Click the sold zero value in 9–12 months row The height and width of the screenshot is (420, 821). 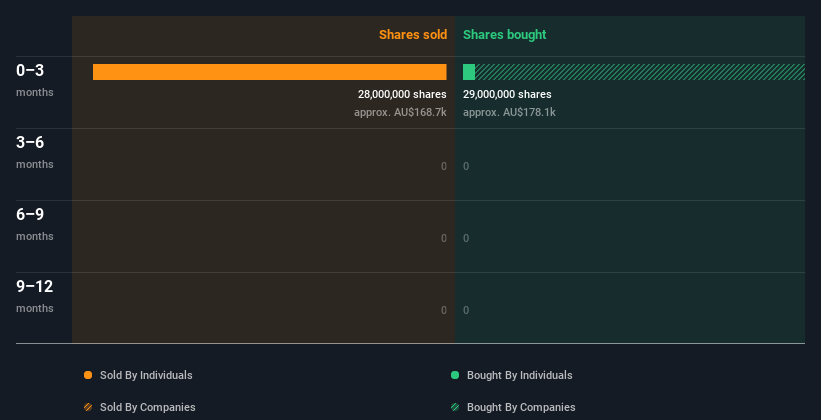[444, 310]
